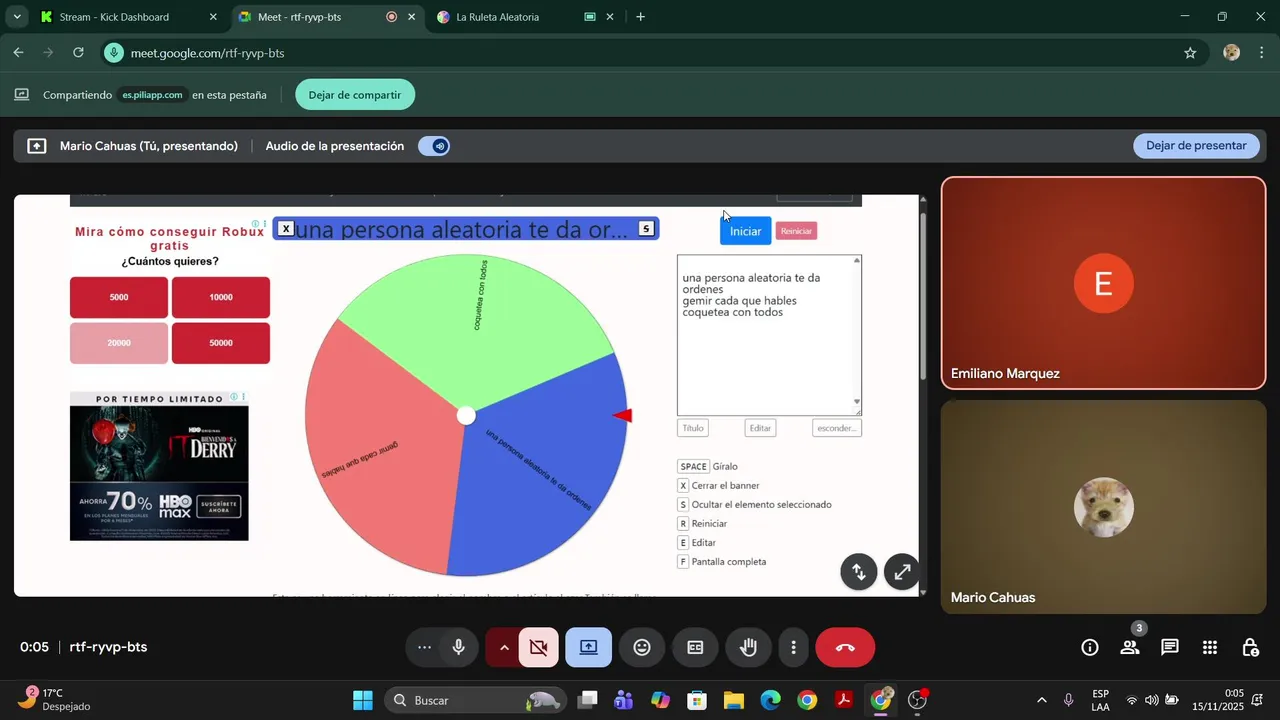Toggle presentation audio switch
The height and width of the screenshot is (720, 1280).
click(x=435, y=146)
